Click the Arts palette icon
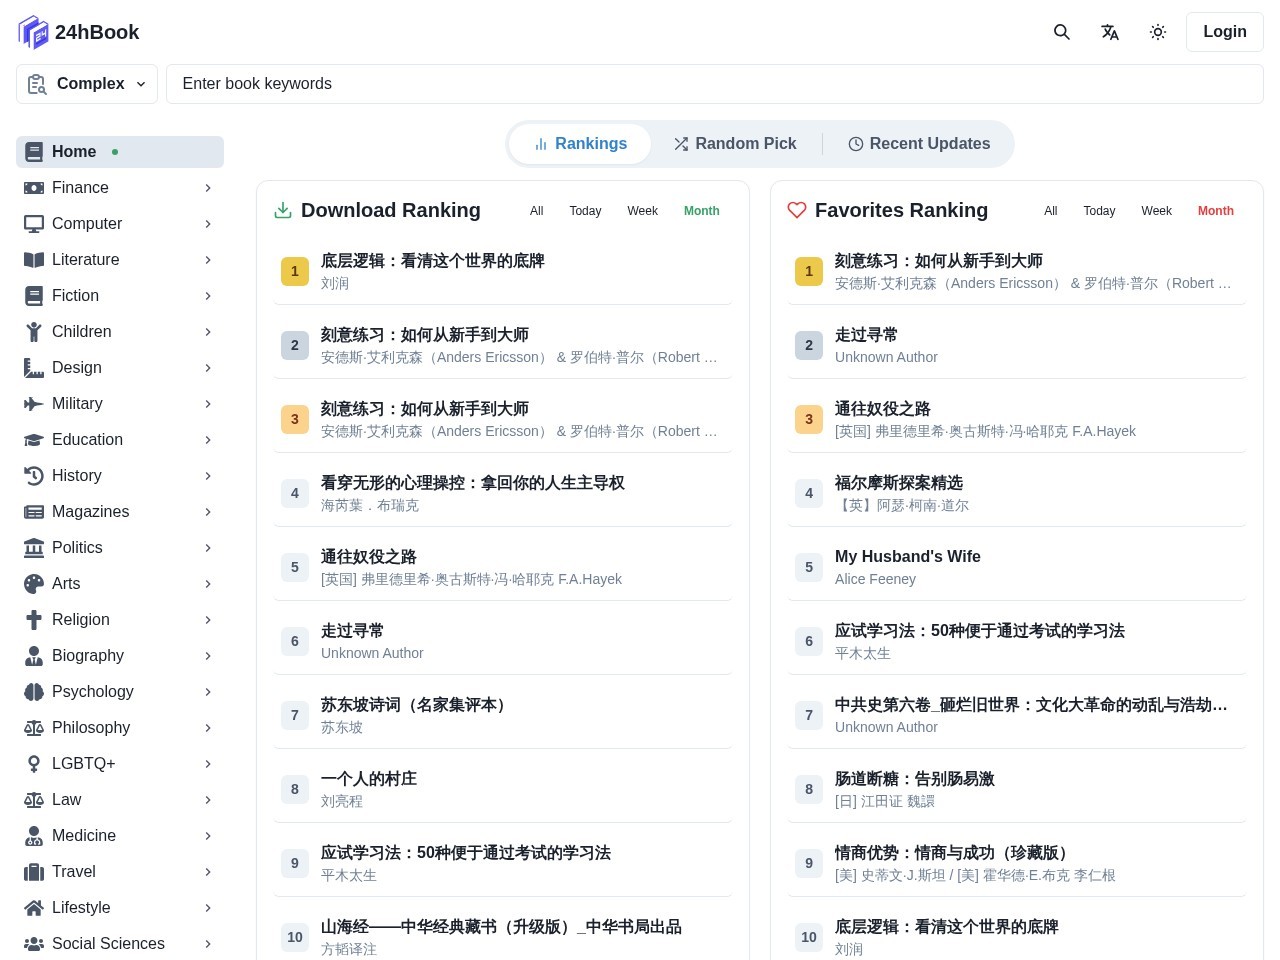Viewport: 1280px width, 960px height. coord(34,584)
